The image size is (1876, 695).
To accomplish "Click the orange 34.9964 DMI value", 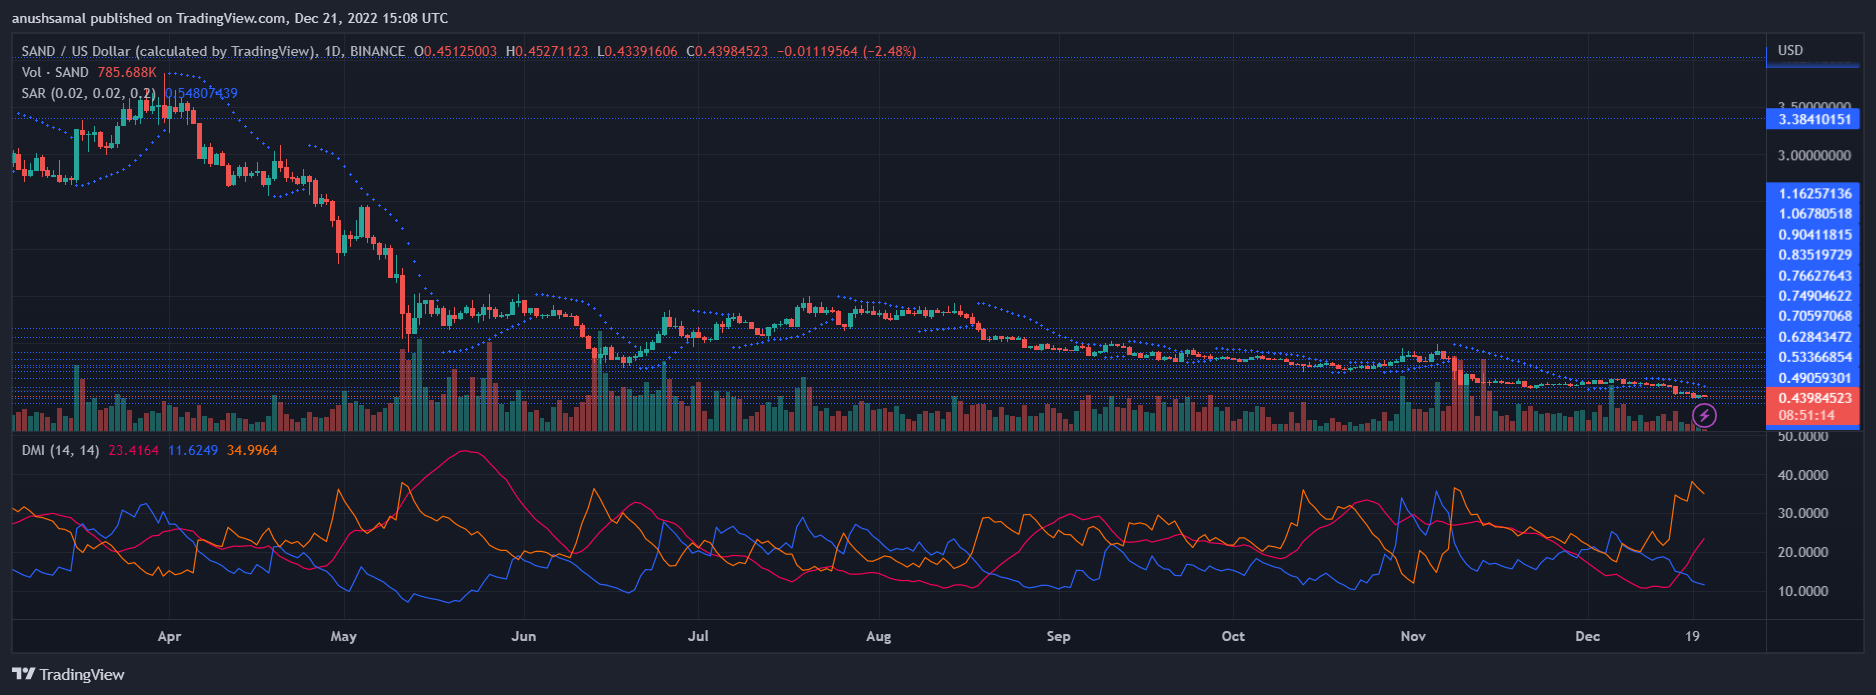I will point(252,451).
